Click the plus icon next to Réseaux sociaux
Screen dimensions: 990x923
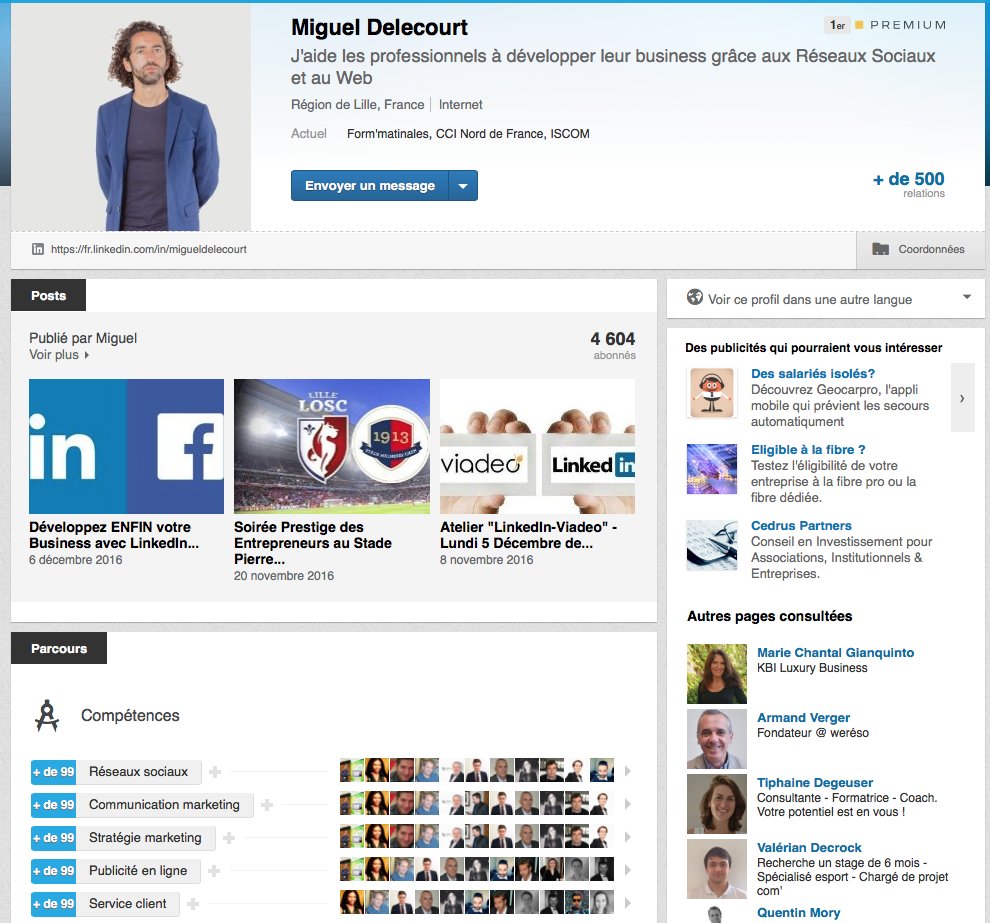click(x=215, y=772)
